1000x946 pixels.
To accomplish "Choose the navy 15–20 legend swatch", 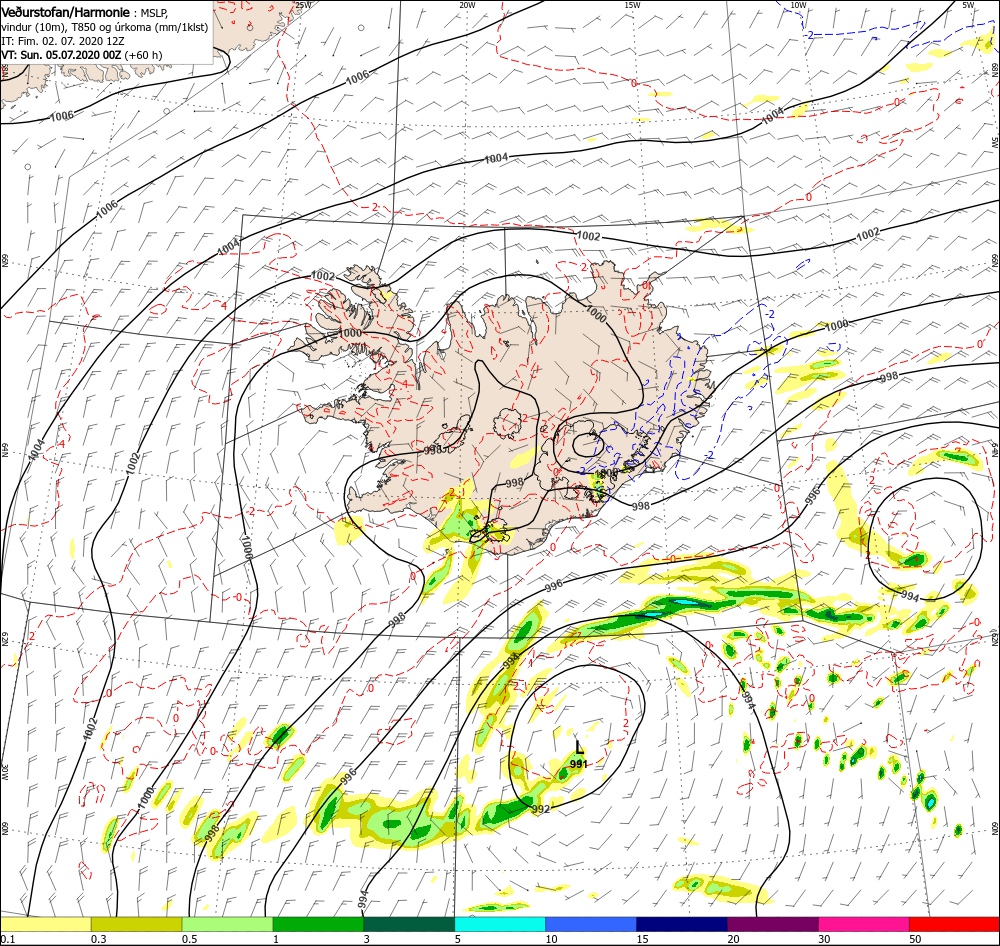I will (x=682, y=924).
